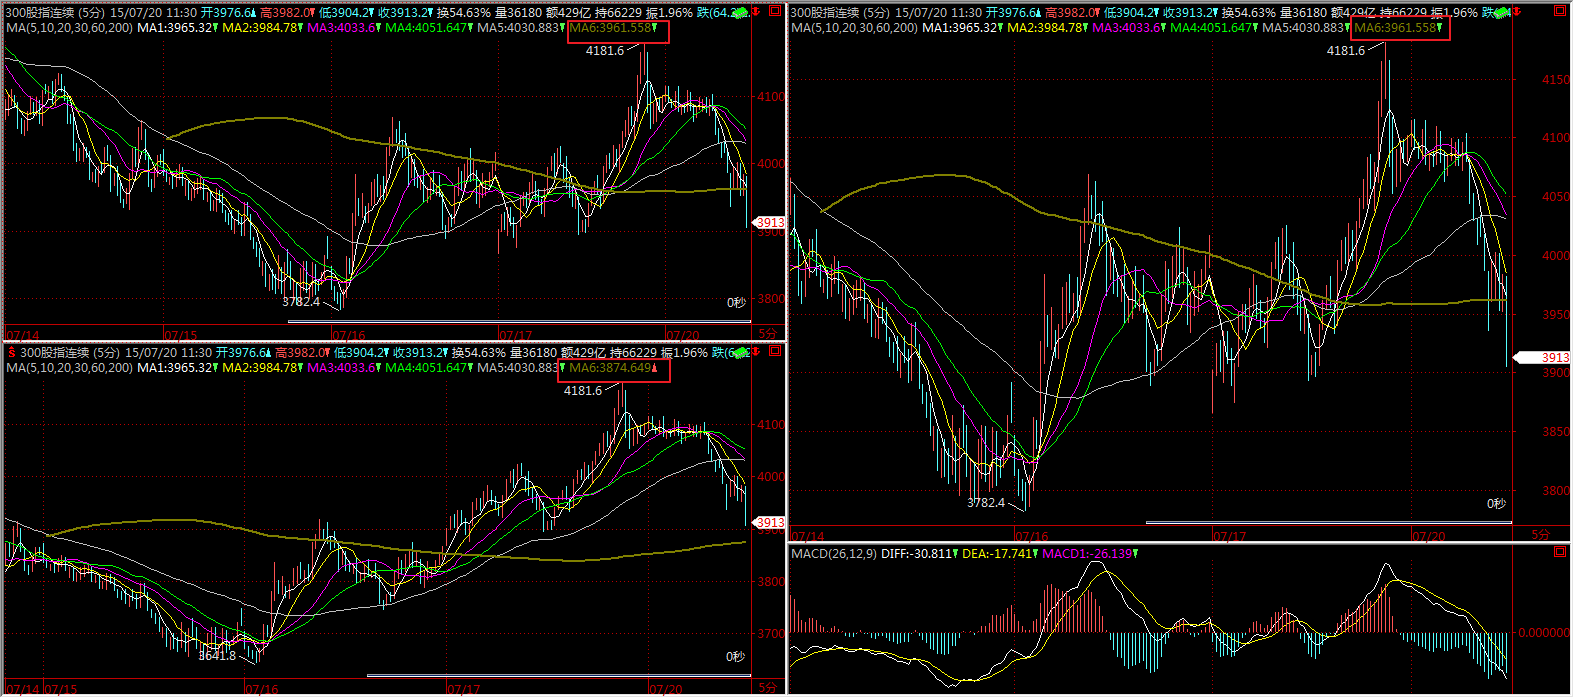
Task: Click the MA(5,10,20,30,60,200) label in right chart
Action: click(854, 28)
